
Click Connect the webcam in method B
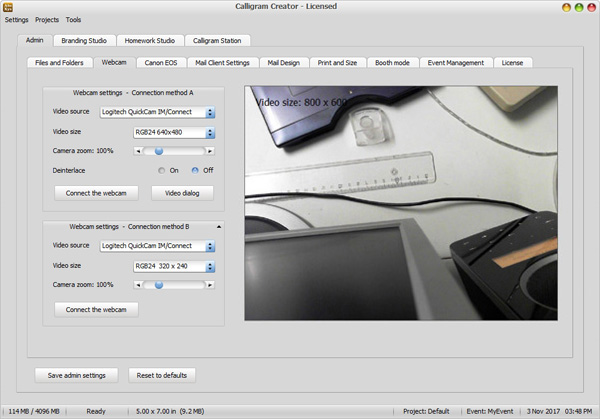(x=96, y=310)
